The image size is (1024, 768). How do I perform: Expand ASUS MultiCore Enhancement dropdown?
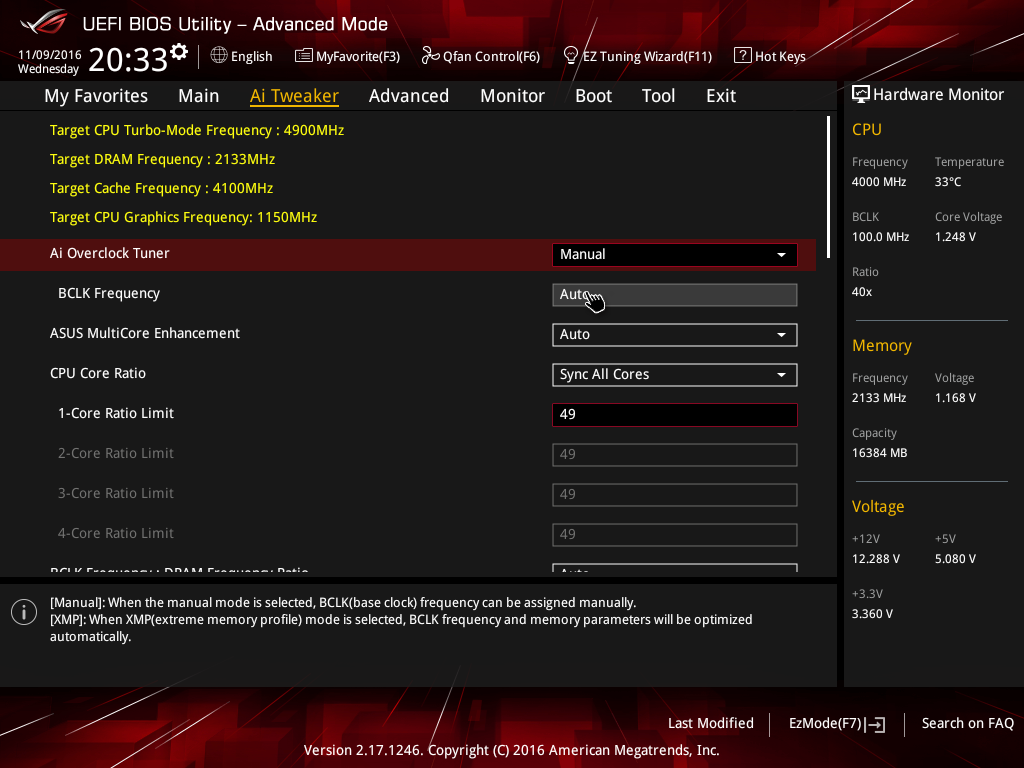(675, 335)
